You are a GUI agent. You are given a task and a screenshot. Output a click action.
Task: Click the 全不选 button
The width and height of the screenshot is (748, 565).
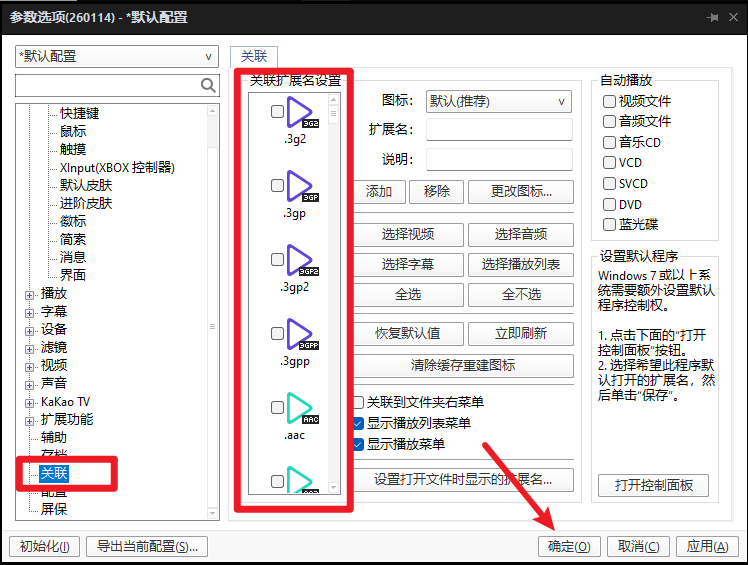click(521, 295)
